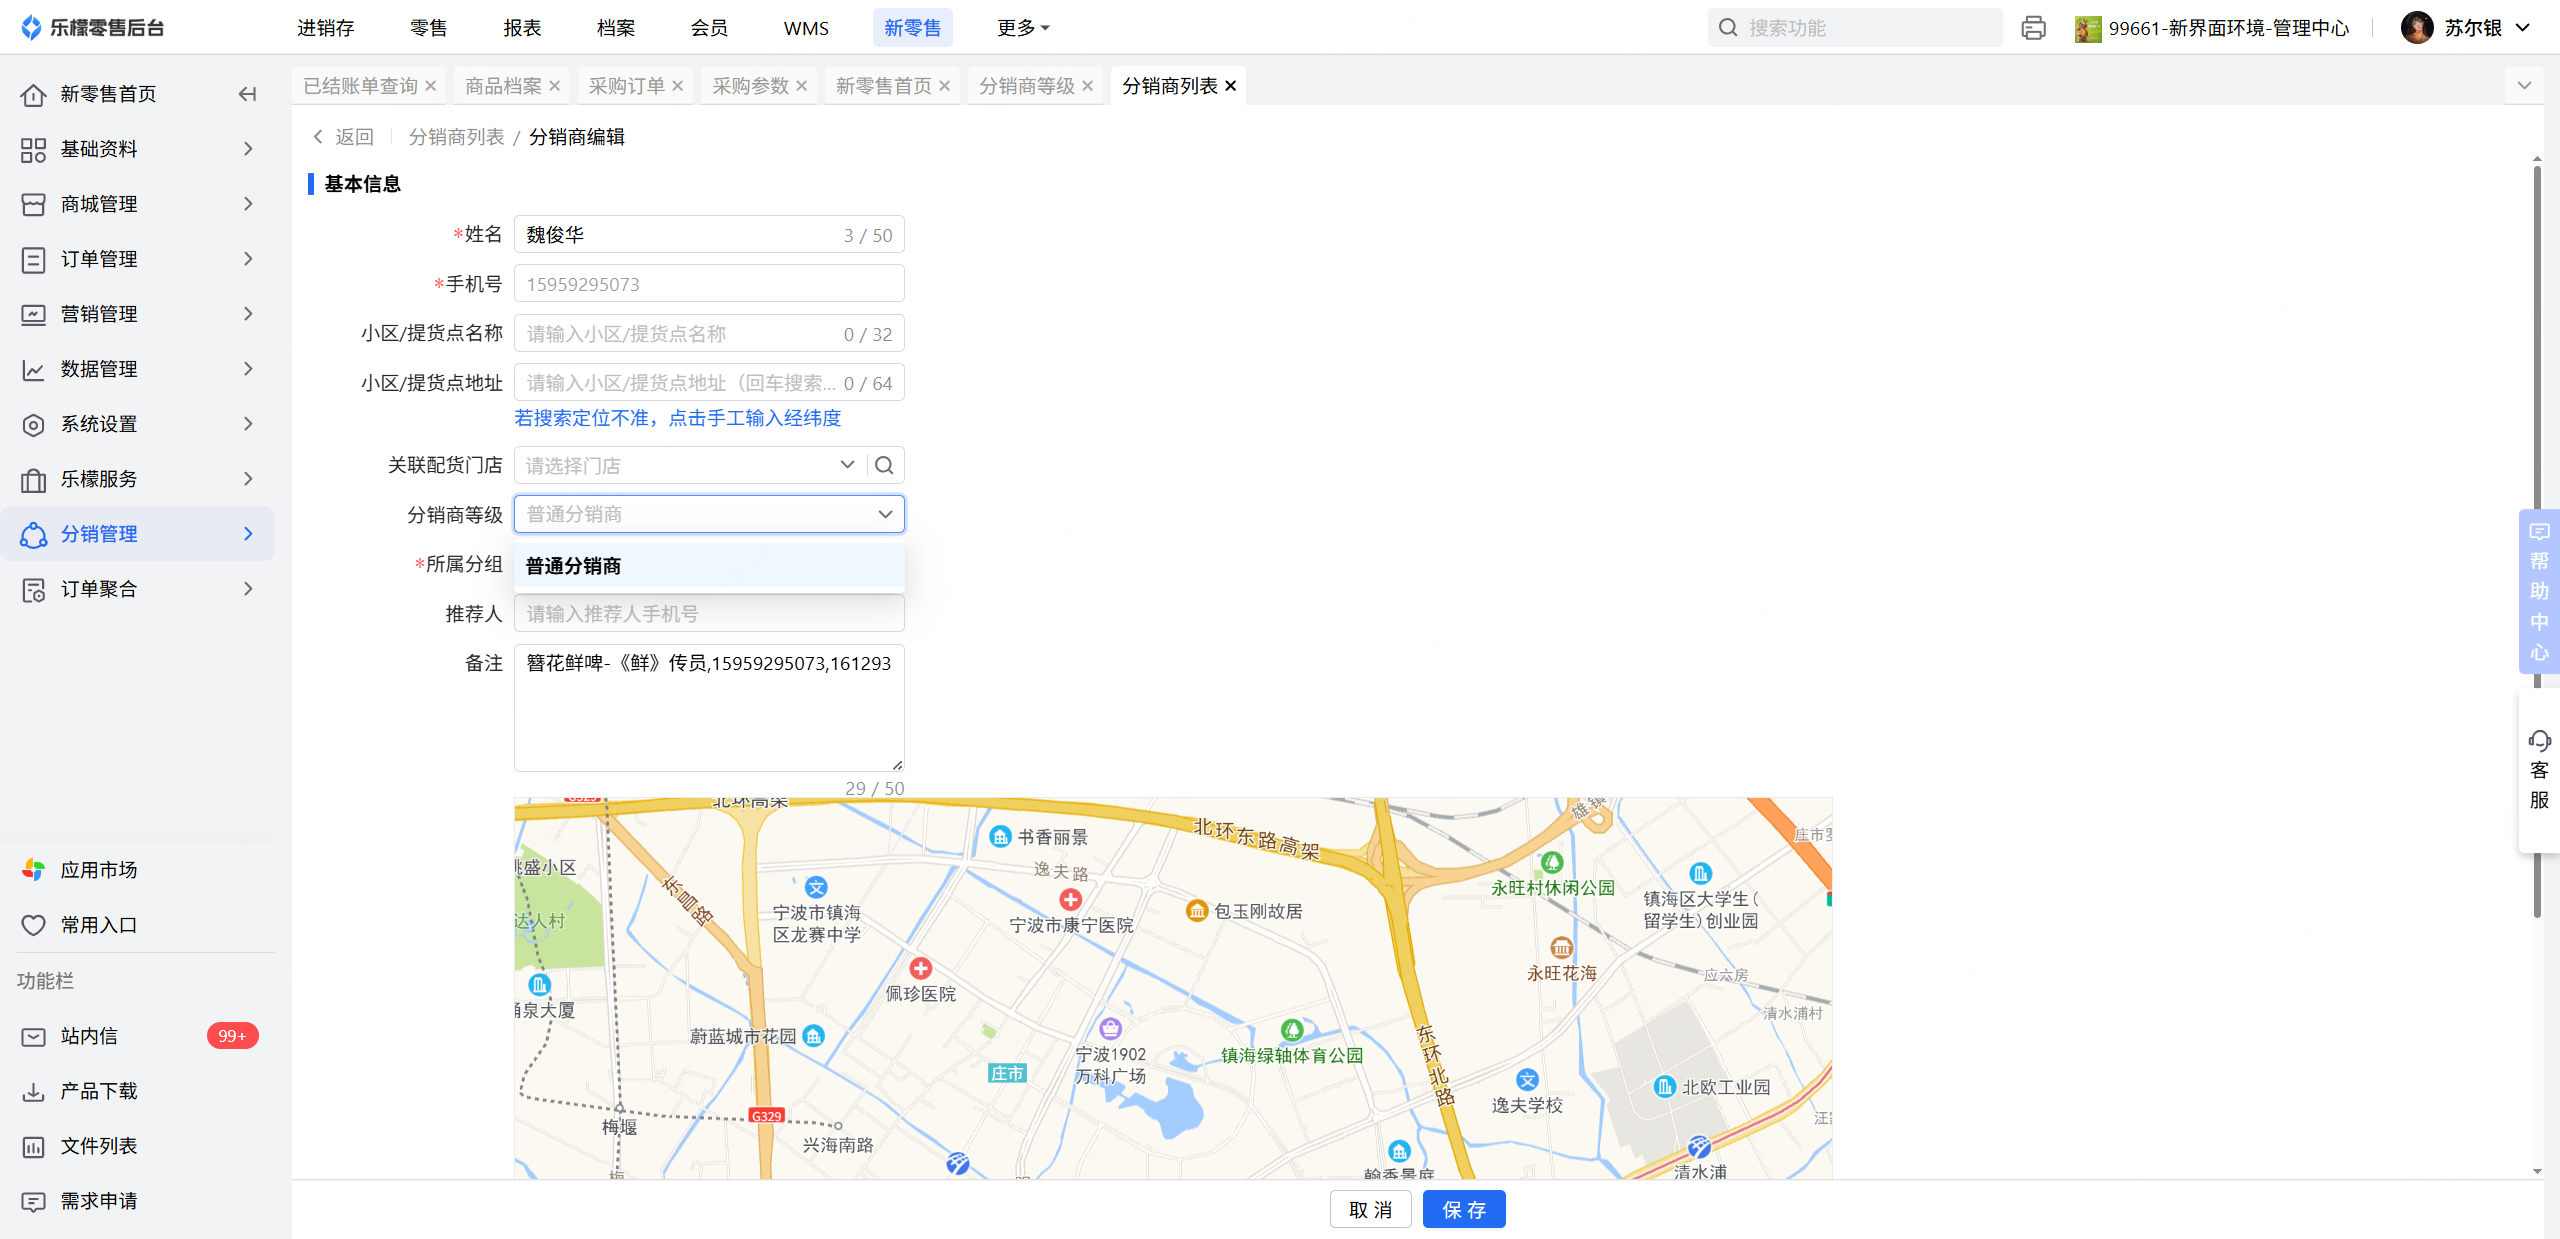Collapse sidebar with the arrow icon
This screenshot has width=2560, height=1239.
point(247,94)
